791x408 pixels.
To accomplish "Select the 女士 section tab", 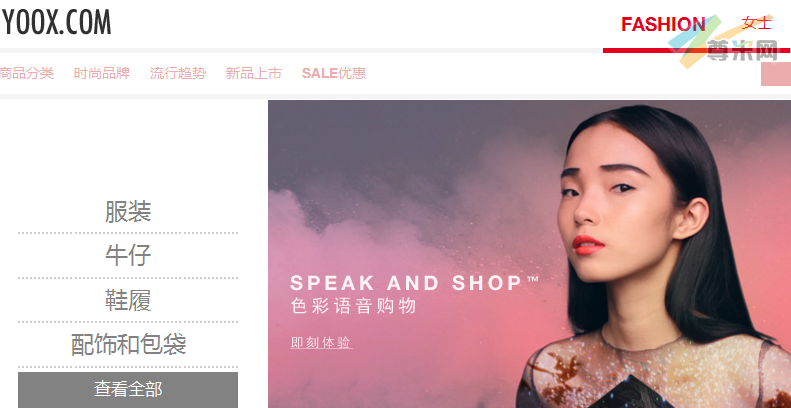I will (x=756, y=23).
